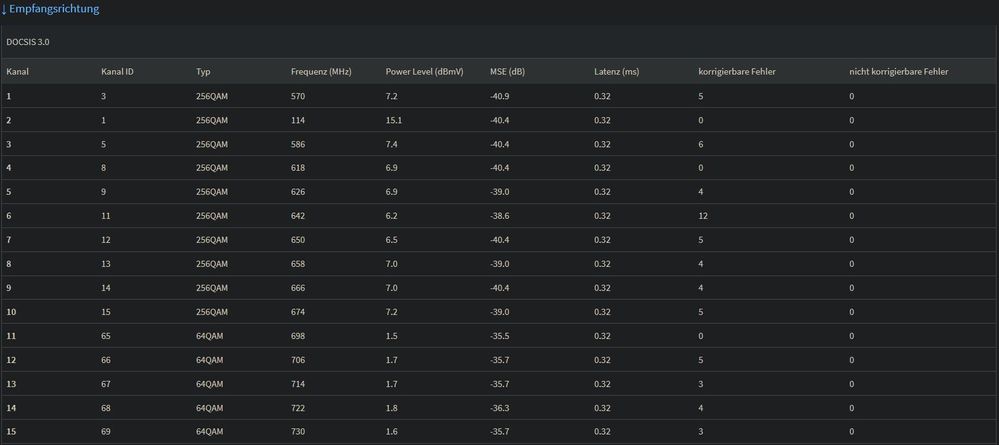The width and height of the screenshot is (999, 445).
Task: Select the korrigierbare Fehler value 12
Action: click(704, 216)
